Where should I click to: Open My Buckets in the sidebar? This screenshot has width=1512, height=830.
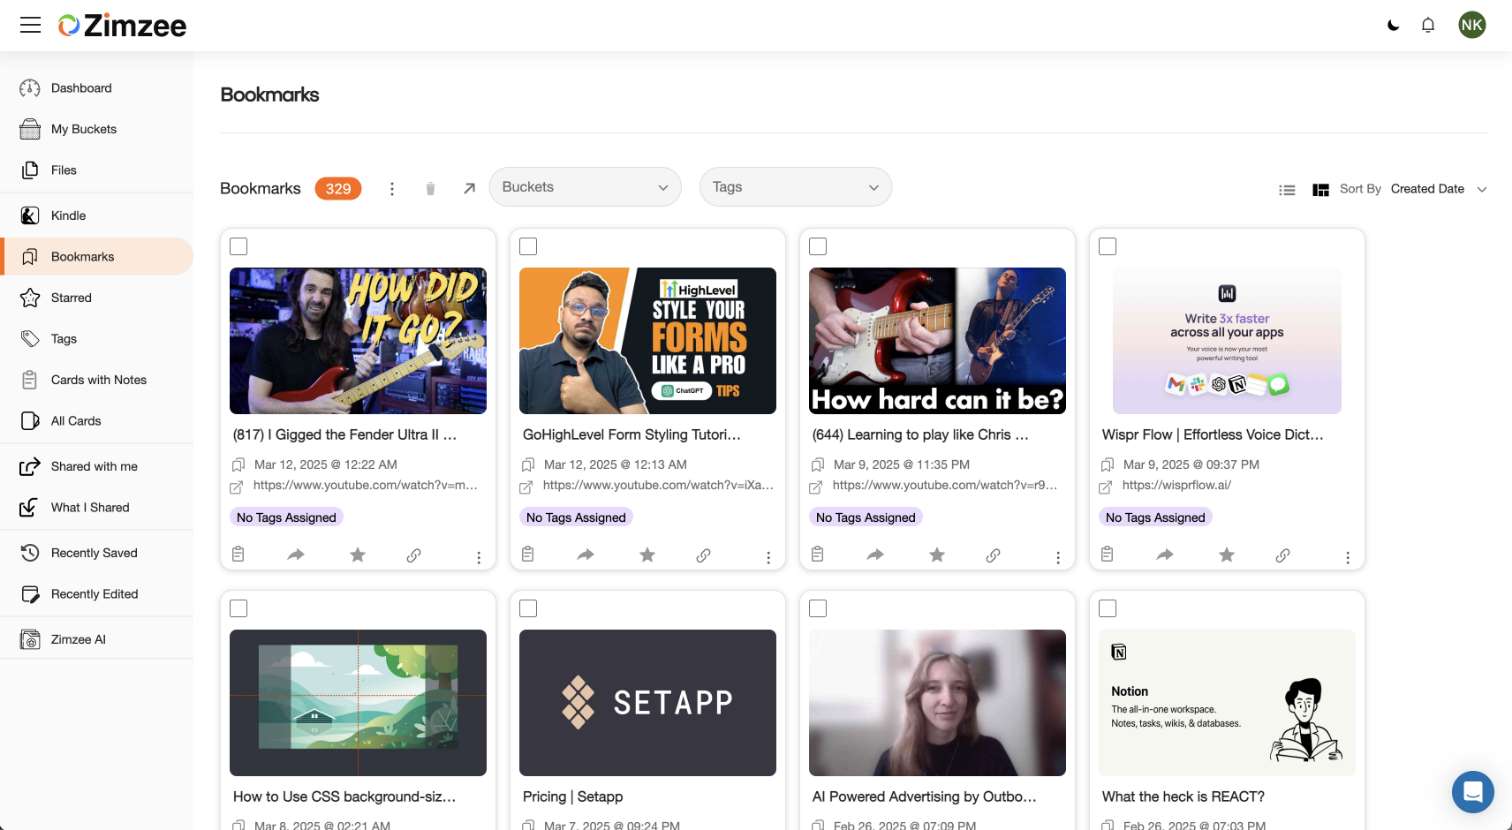pos(96,129)
